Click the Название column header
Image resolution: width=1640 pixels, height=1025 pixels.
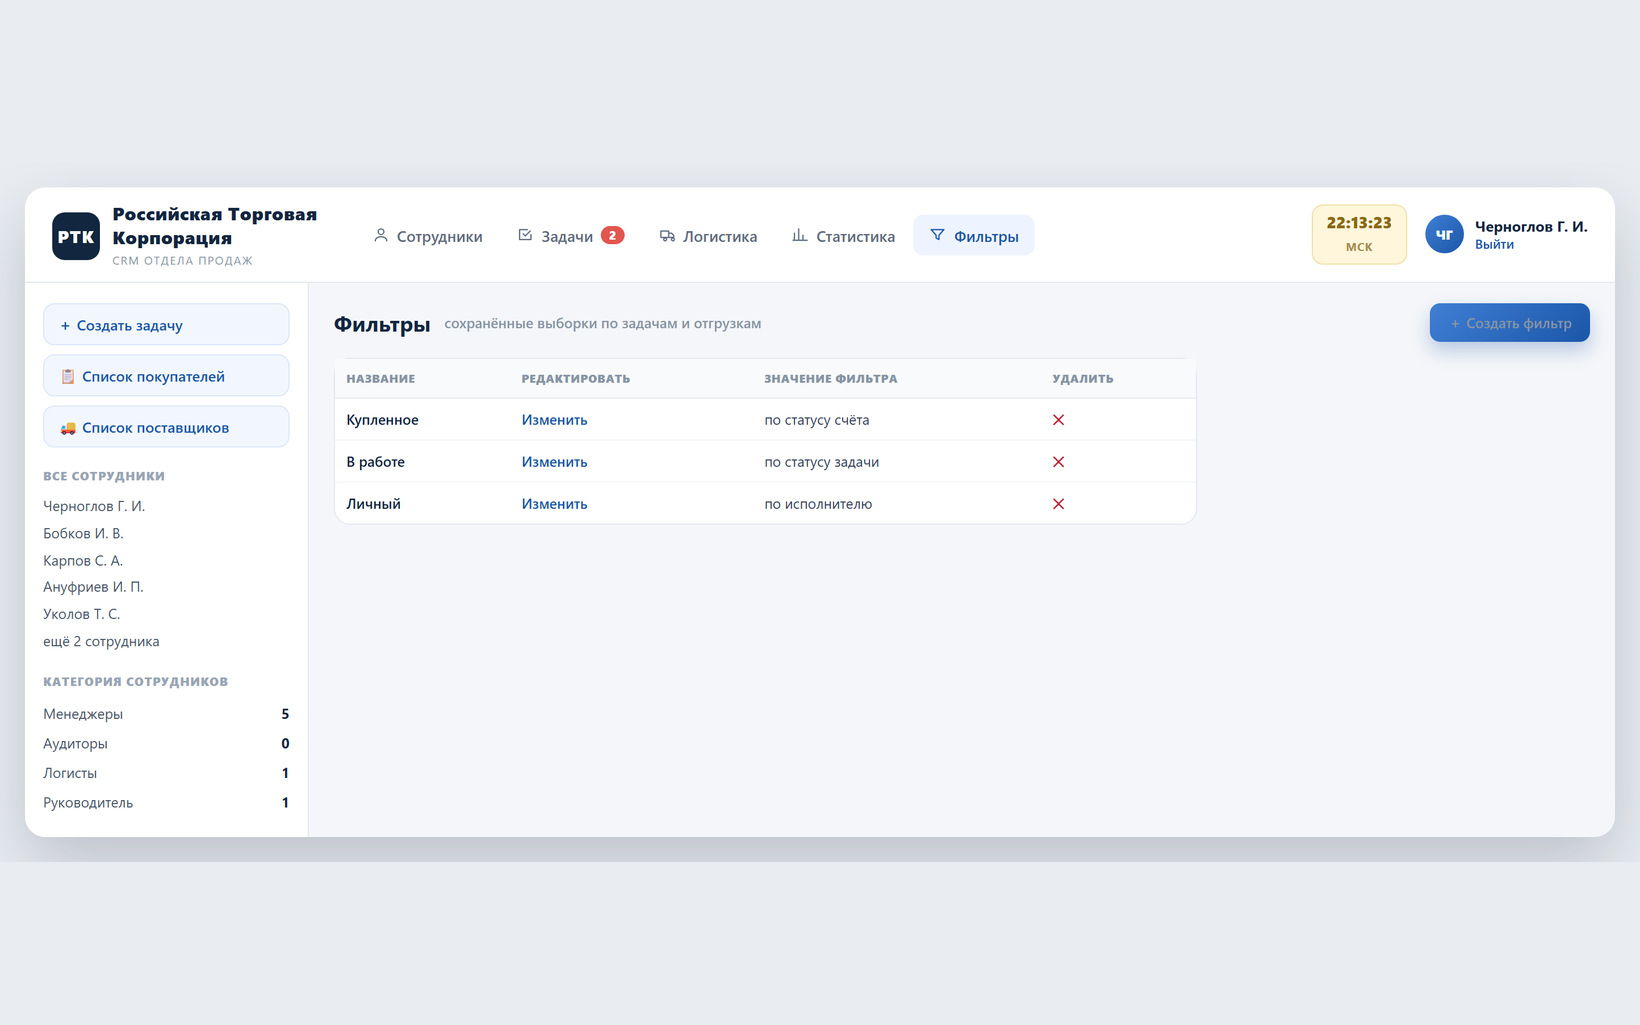coord(380,379)
